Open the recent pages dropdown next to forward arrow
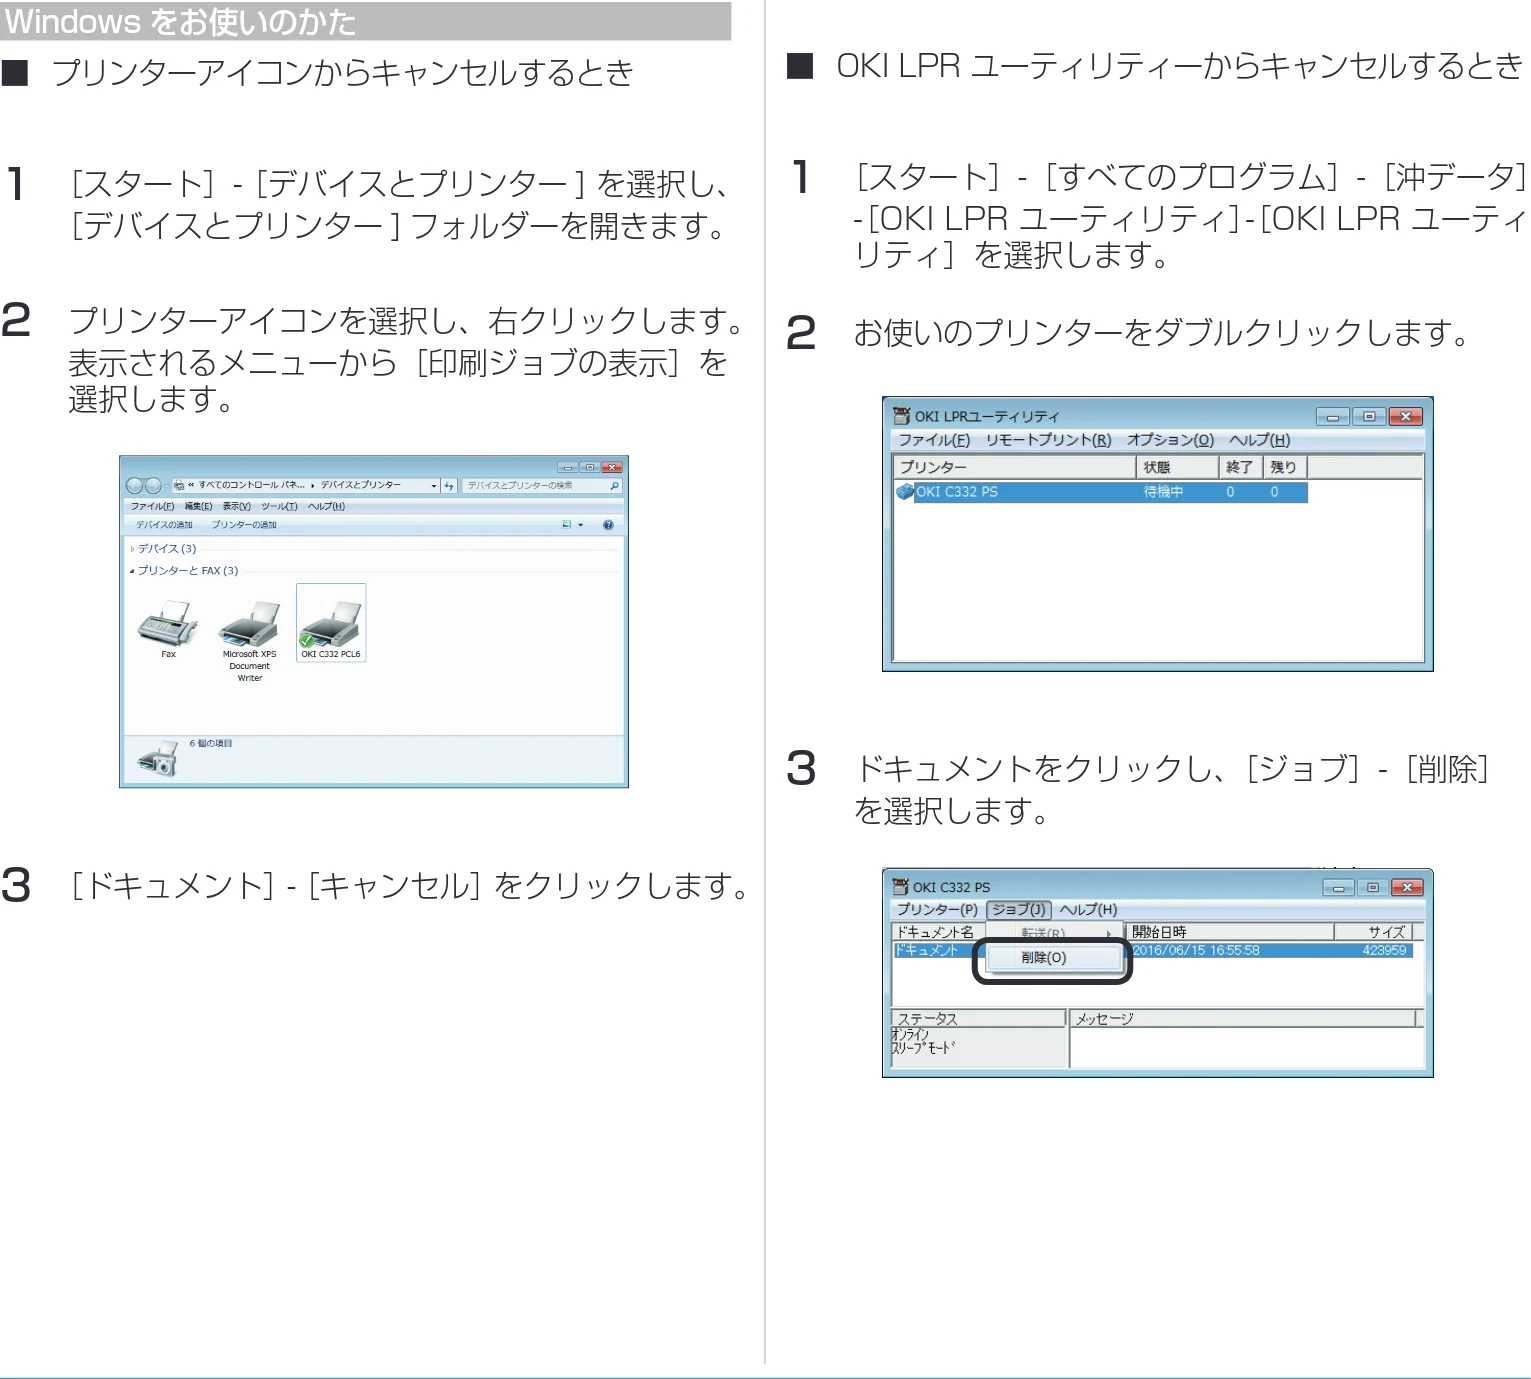 (x=167, y=486)
